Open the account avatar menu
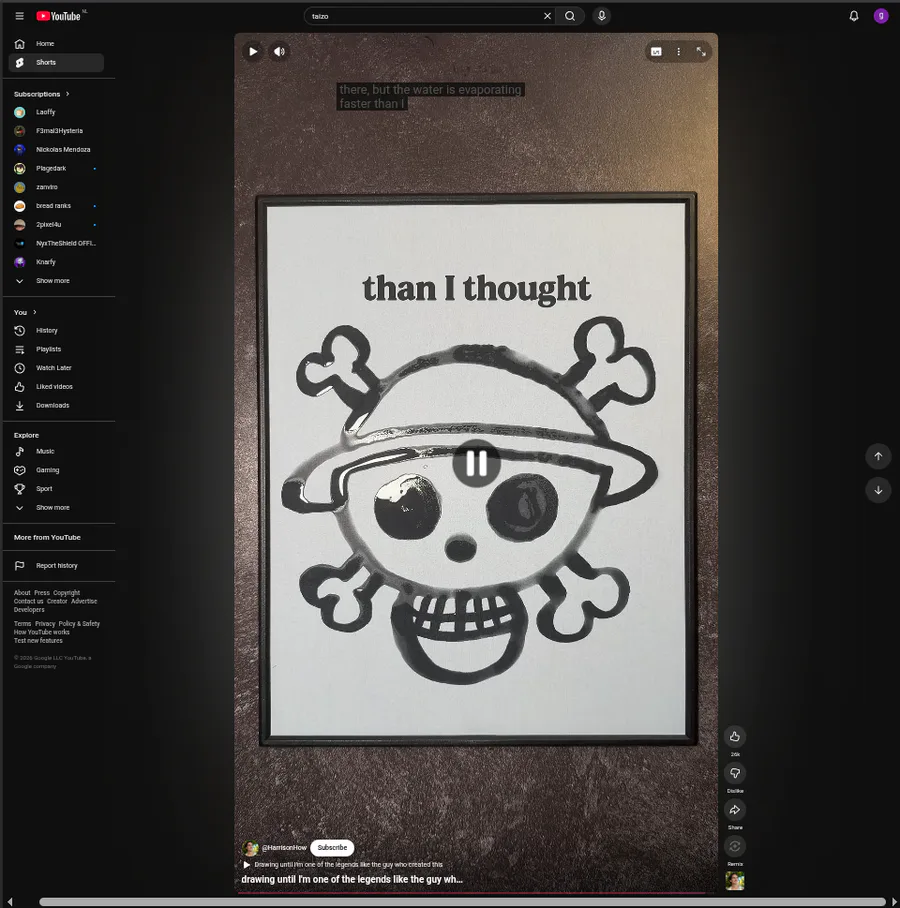This screenshot has height=908, width=900. (x=881, y=16)
